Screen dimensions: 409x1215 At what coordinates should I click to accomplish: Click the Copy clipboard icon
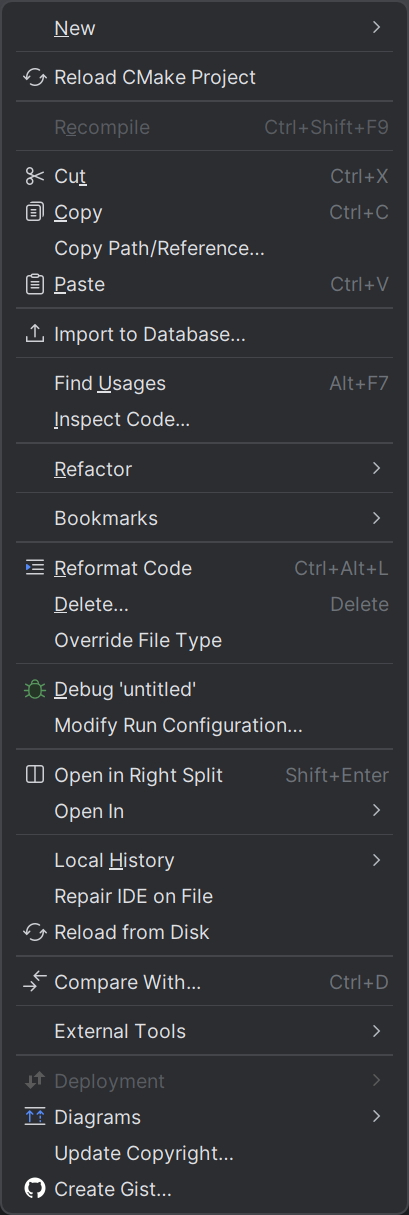click(35, 213)
